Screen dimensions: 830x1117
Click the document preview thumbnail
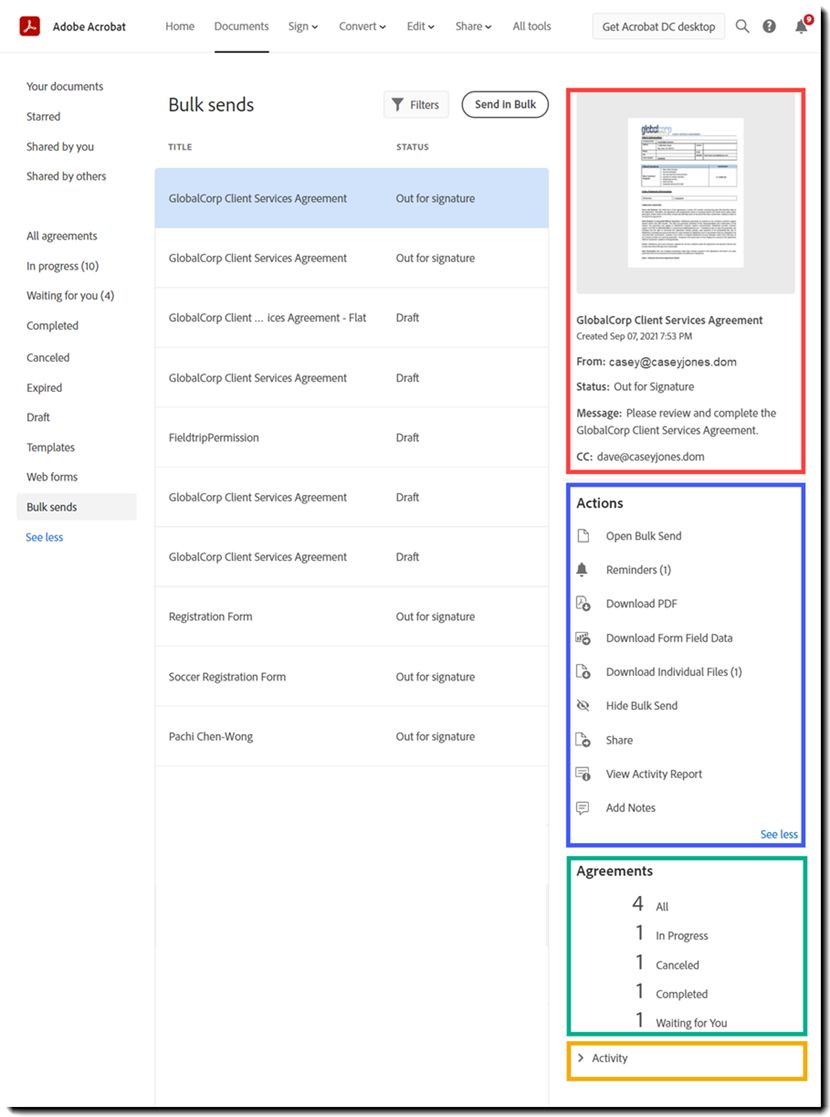point(685,192)
